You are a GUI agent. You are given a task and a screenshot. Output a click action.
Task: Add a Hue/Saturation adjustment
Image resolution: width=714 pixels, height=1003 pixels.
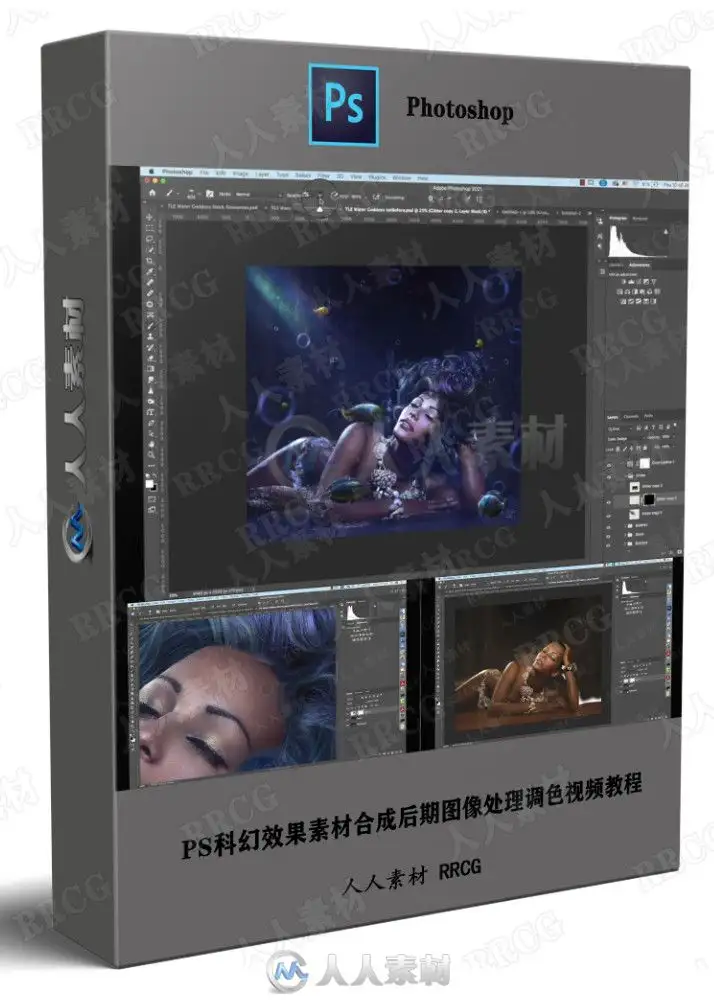point(619,292)
